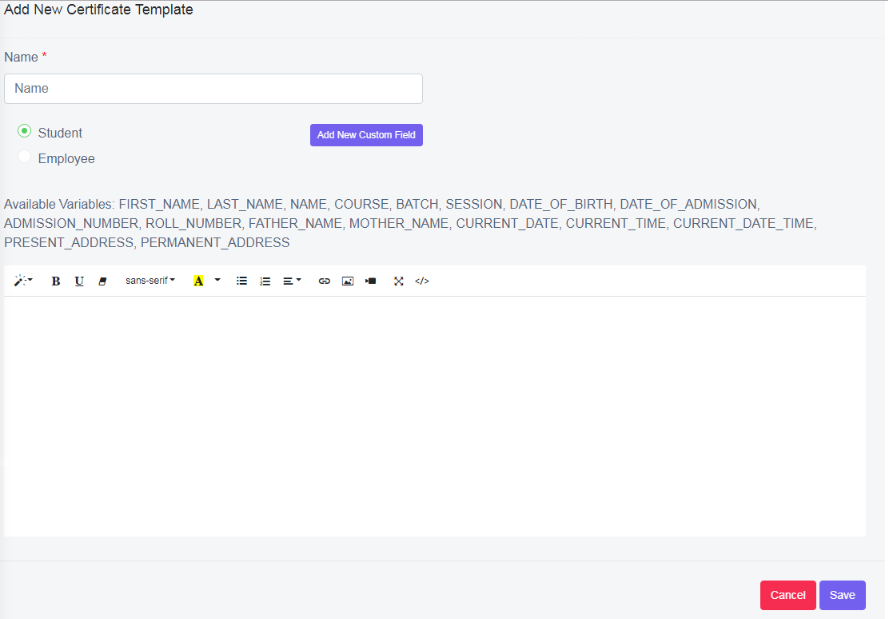Screen dimensions: 888x619
Task: Select the Student radio option
Action: 24,131
